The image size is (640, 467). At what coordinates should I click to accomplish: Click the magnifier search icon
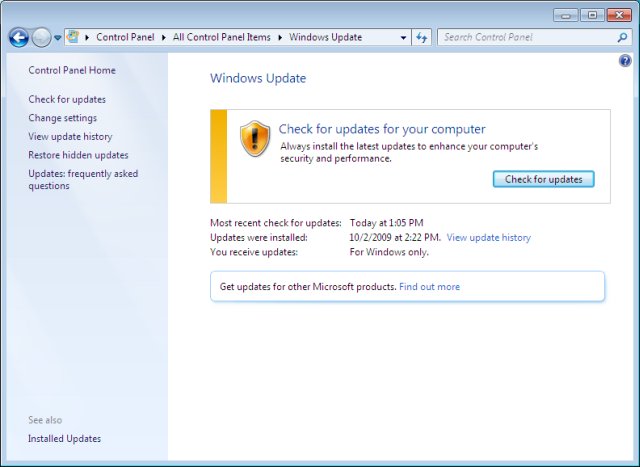[x=622, y=37]
